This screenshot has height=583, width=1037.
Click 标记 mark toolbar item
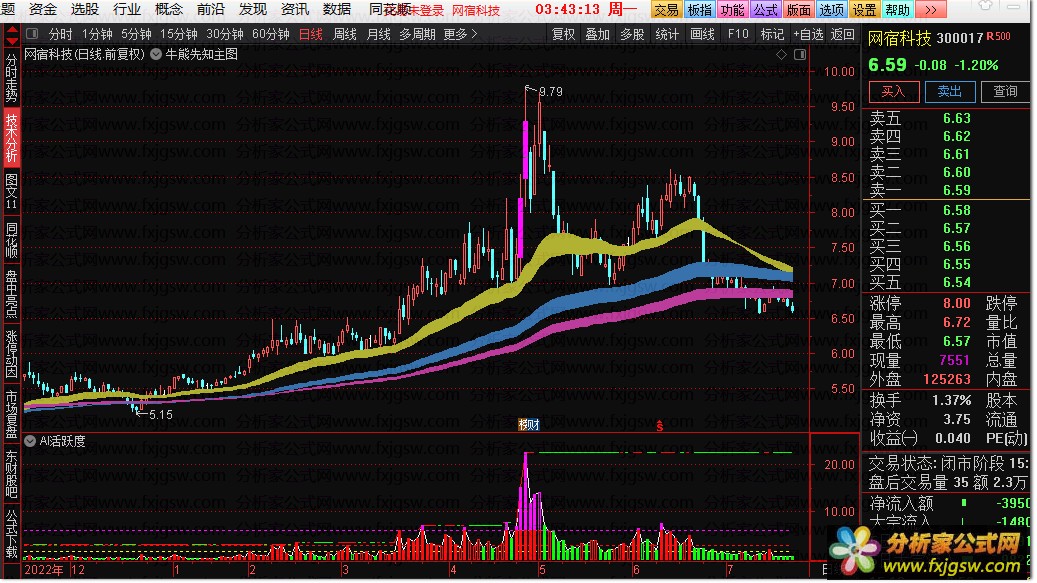tap(772, 34)
